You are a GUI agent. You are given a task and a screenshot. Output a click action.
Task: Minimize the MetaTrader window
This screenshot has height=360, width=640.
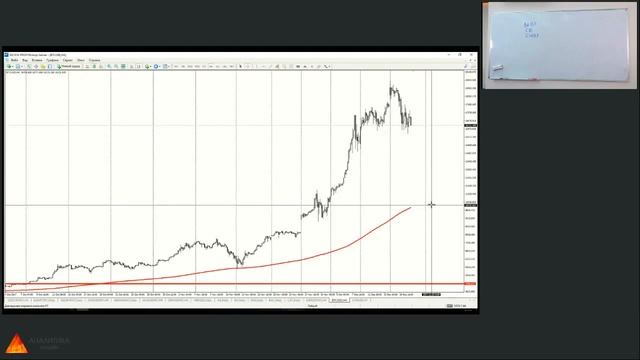click(449, 55)
